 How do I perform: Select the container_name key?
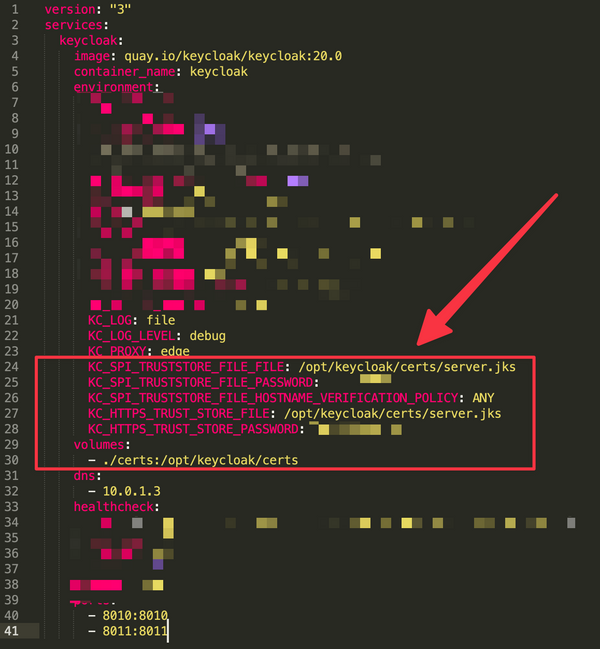click(119, 72)
